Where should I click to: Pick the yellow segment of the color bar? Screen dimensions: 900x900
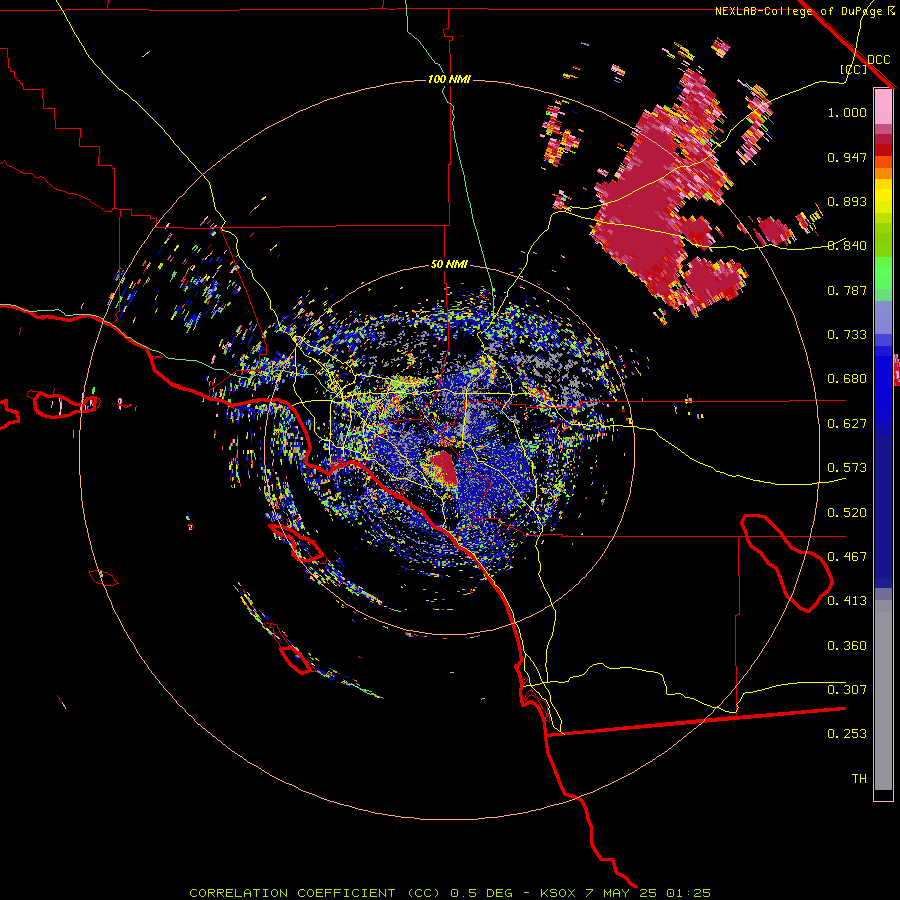883,197
